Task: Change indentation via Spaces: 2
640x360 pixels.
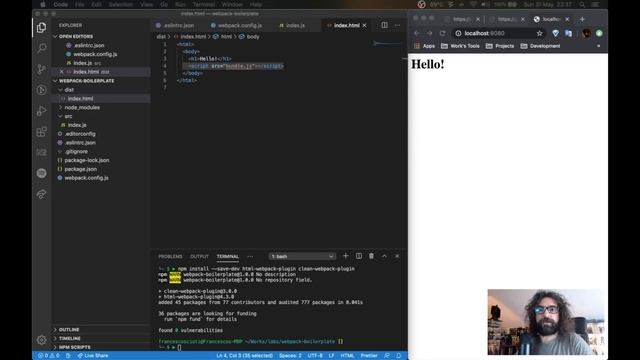Action: (x=290, y=356)
